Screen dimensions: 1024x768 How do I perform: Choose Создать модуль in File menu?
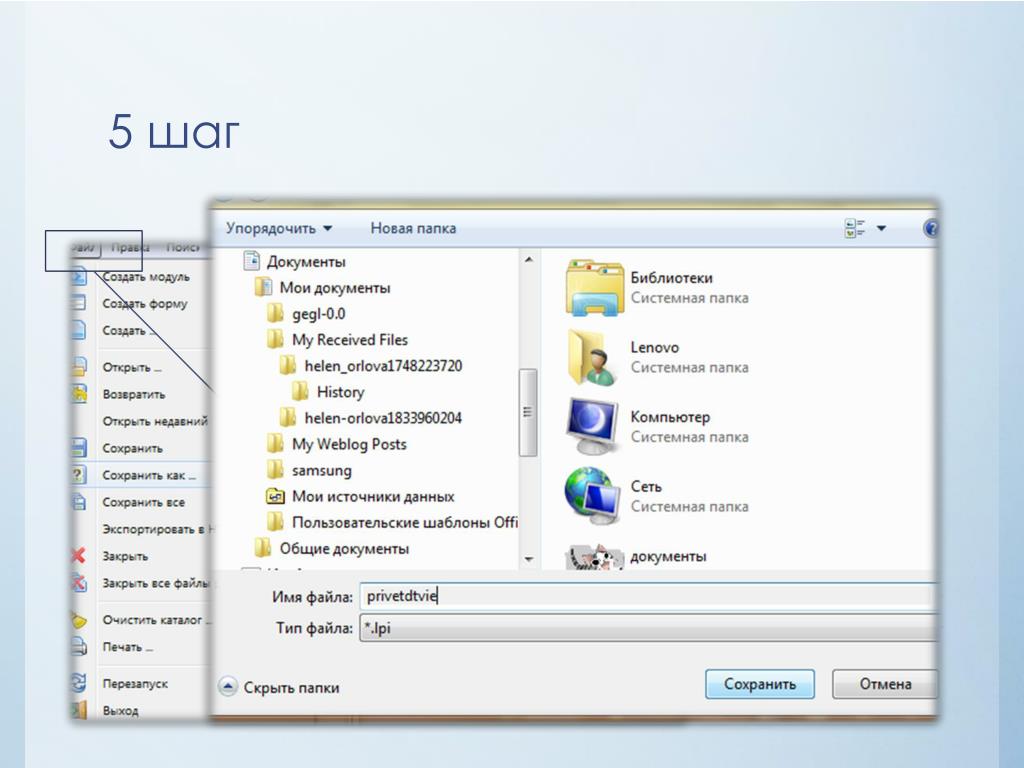[146, 277]
